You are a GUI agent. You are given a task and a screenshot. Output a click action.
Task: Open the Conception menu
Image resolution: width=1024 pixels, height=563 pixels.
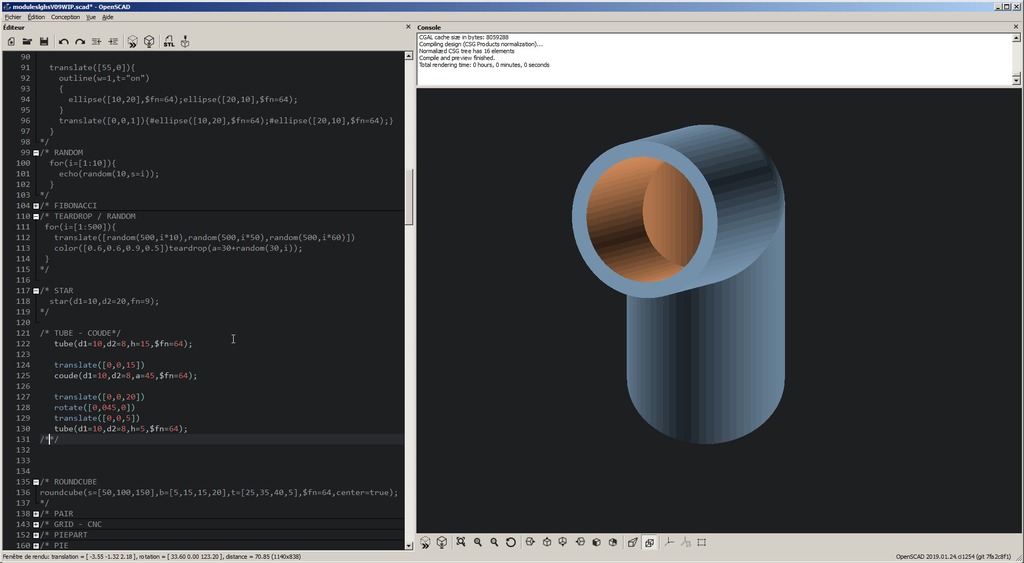click(65, 17)
